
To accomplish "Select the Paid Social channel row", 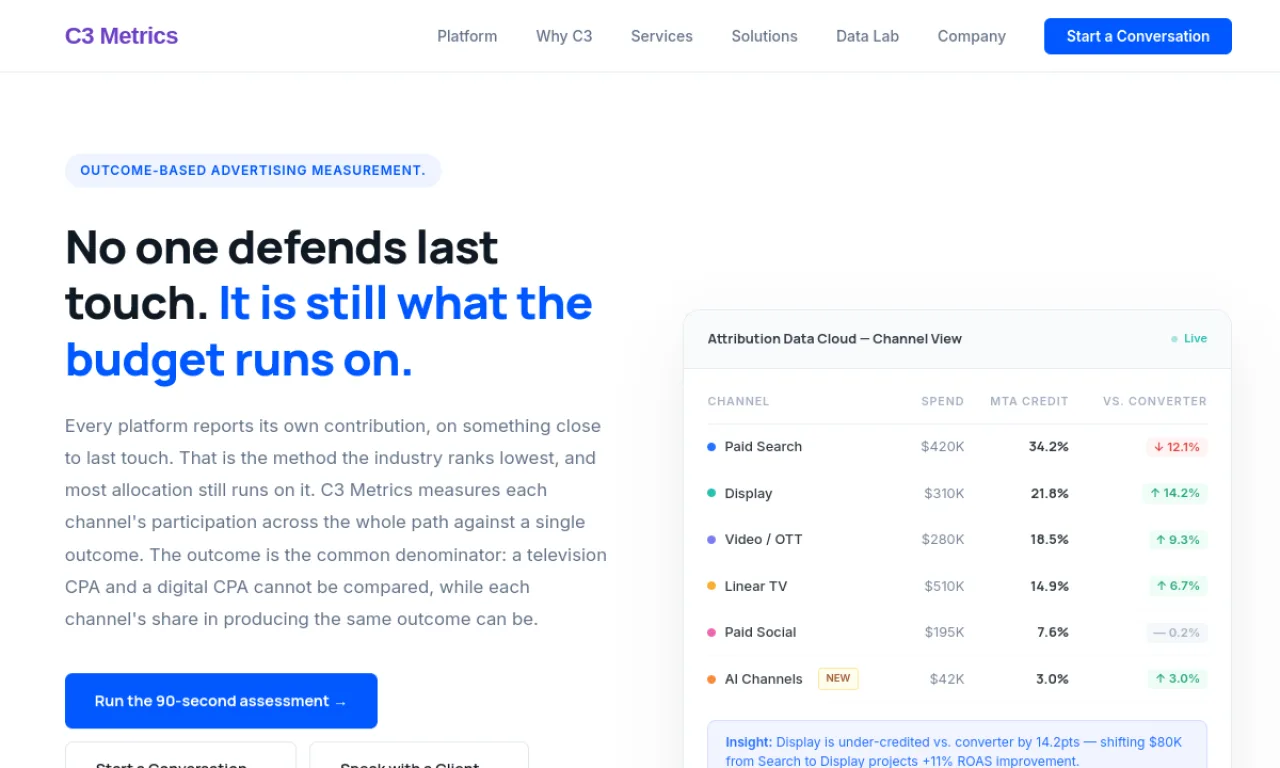I will [x=957, y=632].
